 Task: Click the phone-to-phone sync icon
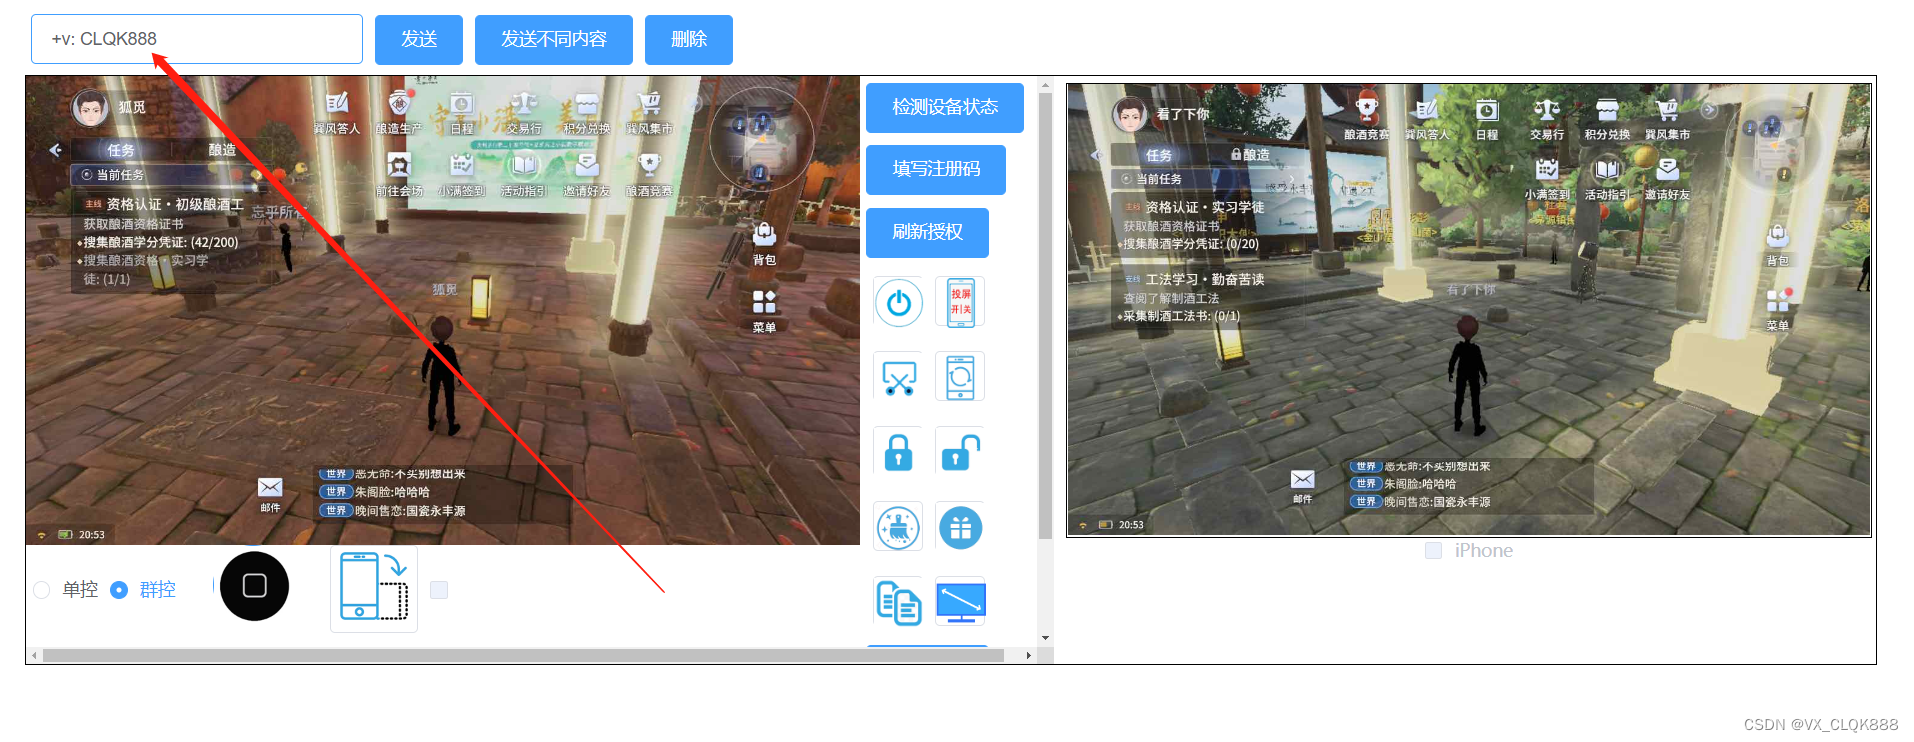coord(374,588)
